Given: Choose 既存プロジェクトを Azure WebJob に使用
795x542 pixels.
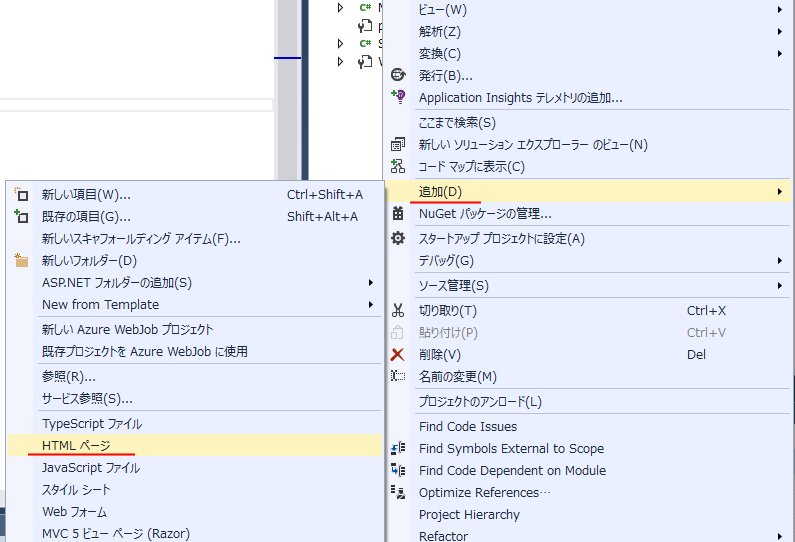Looking at the screenshot, I should pyautogui.click(x=195, y=351).
